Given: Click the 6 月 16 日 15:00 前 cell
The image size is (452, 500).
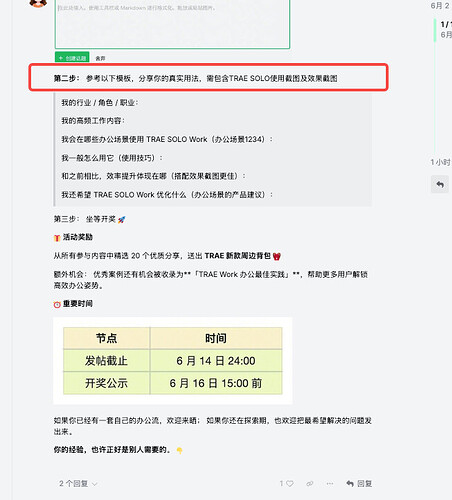Looking at the screenshot, I should coord(216,383).
